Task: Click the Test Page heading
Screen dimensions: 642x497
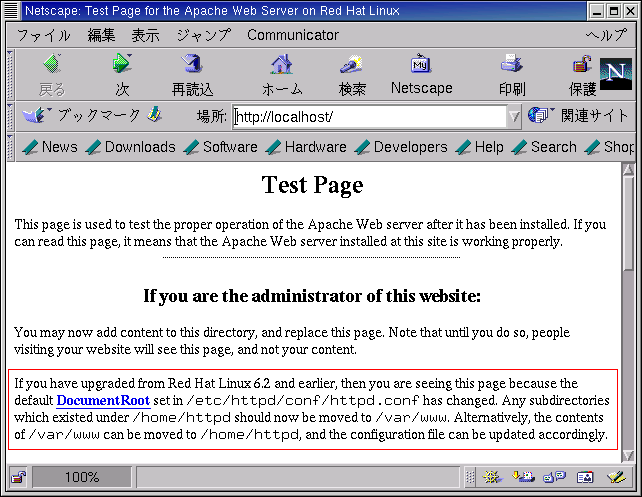Action: [x=312, y=185]
